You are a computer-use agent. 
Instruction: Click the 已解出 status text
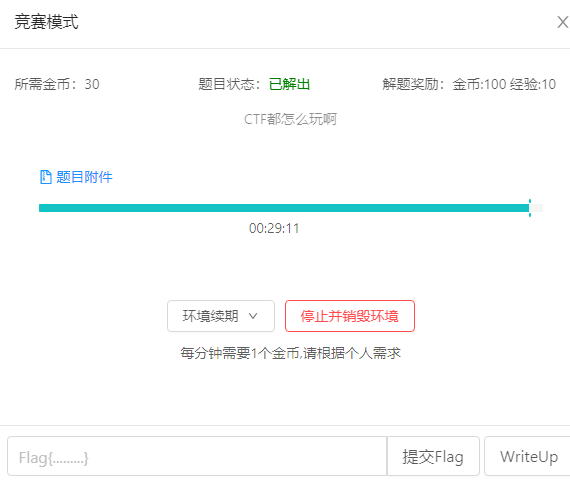tap(289, 84)
